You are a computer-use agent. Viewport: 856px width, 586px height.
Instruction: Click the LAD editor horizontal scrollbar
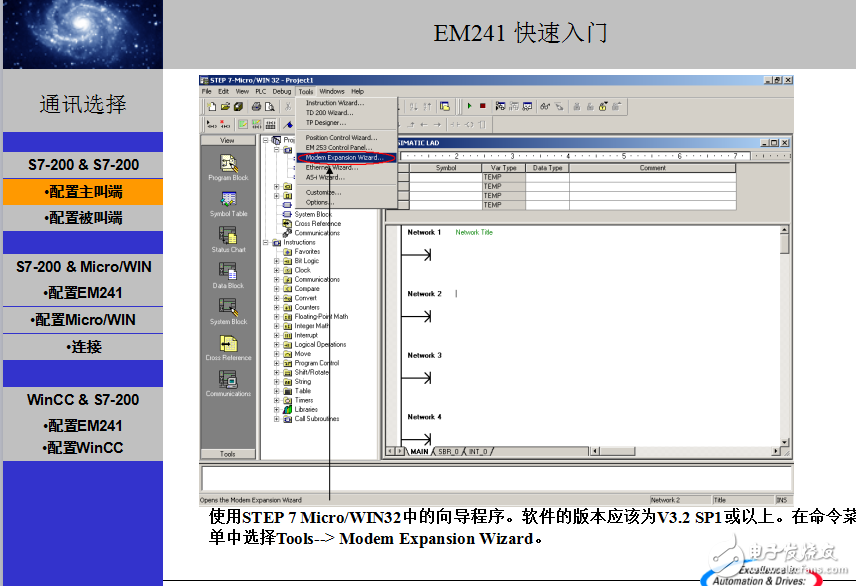(685, 451)
